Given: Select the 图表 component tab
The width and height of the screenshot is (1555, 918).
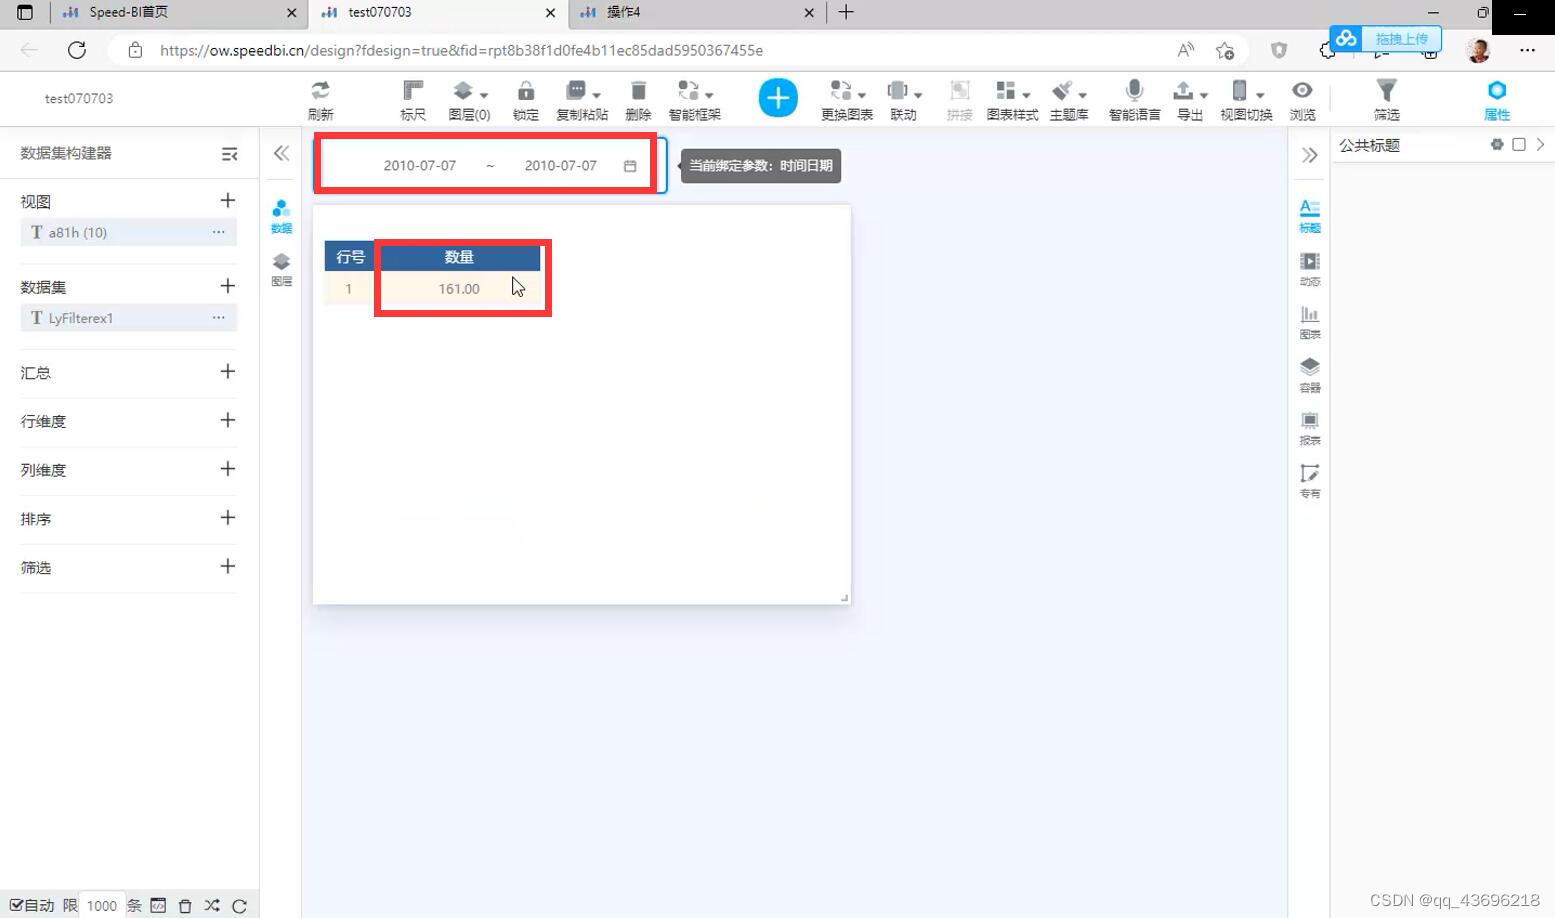Looking at the screenshot, I should pyautogui.click(x=1309, y=322).
